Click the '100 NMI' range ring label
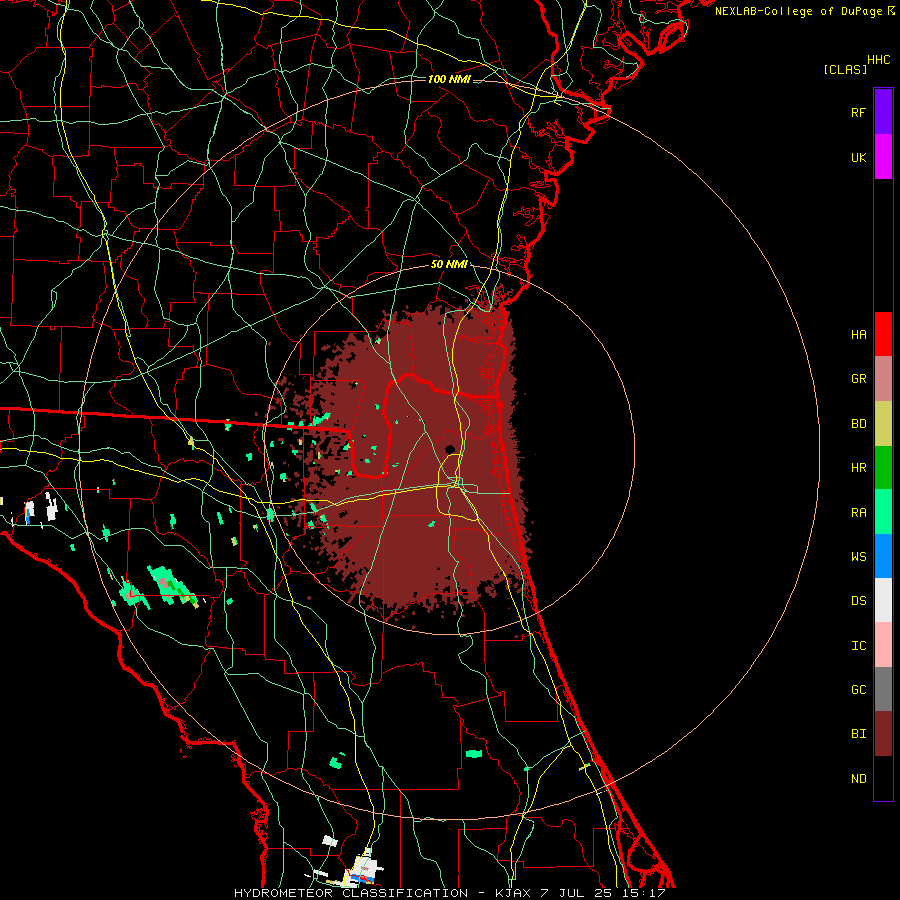 [x=449, y=79]
